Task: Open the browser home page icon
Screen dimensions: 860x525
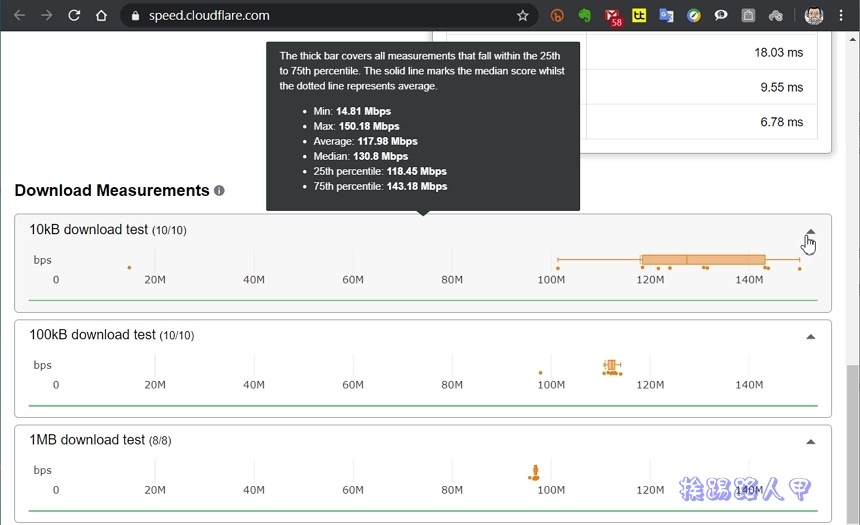Action: [101, 15]
